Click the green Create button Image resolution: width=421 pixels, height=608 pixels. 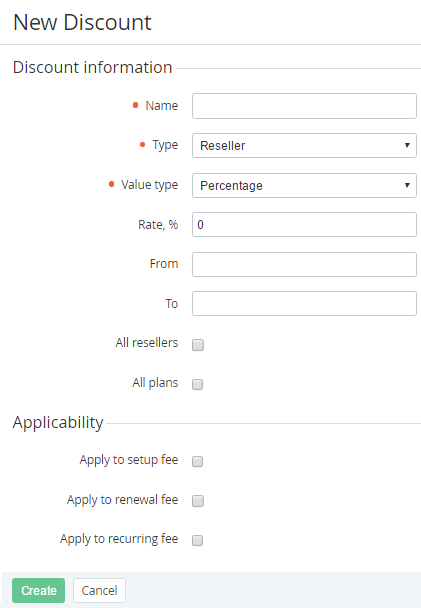[38, 591]
